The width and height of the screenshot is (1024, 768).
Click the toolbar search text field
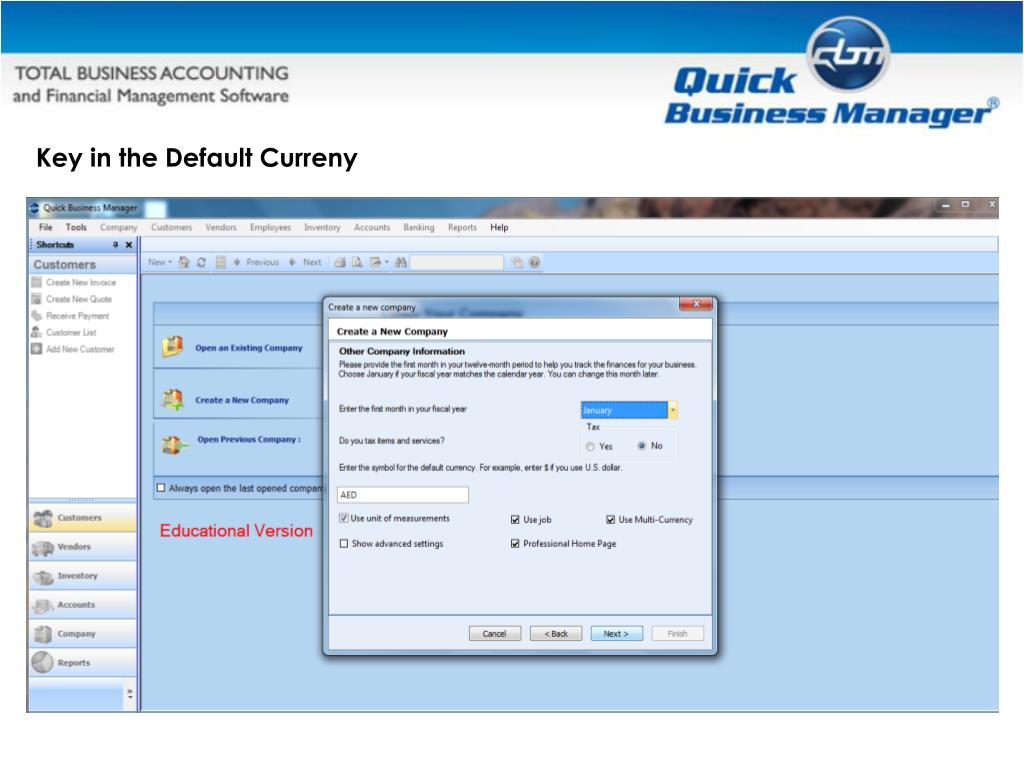457,263
